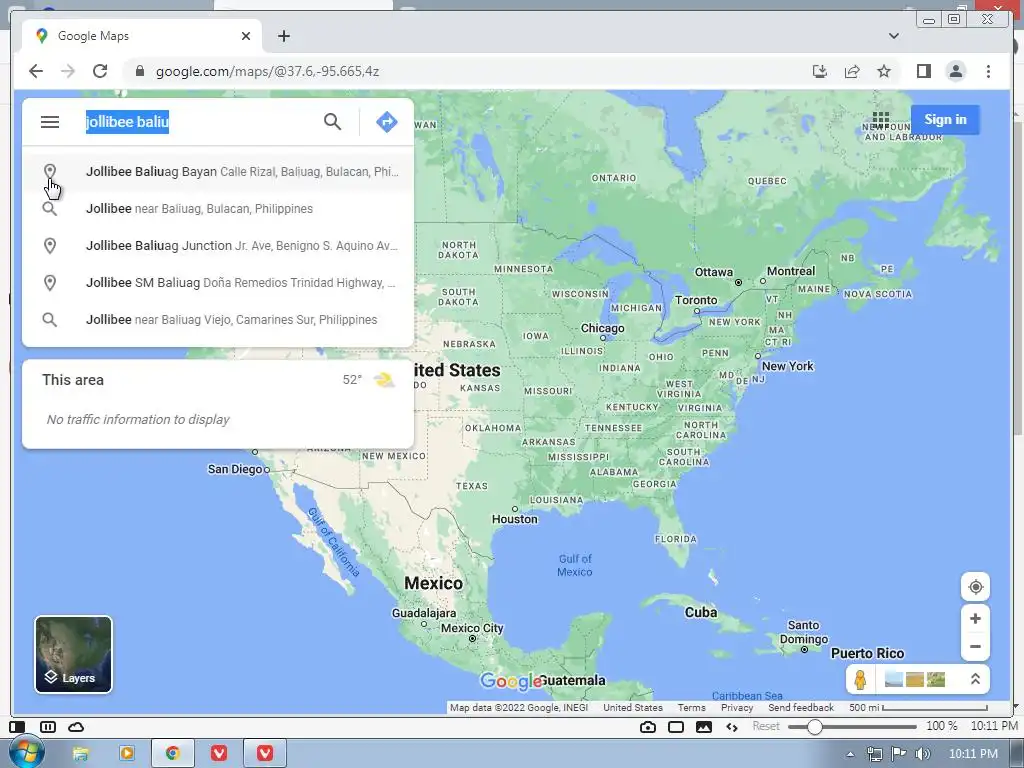The height and width of the screenshot is (768, 1024).
Task: Reload the Google Maps page
Action: (x=100, y=71)
